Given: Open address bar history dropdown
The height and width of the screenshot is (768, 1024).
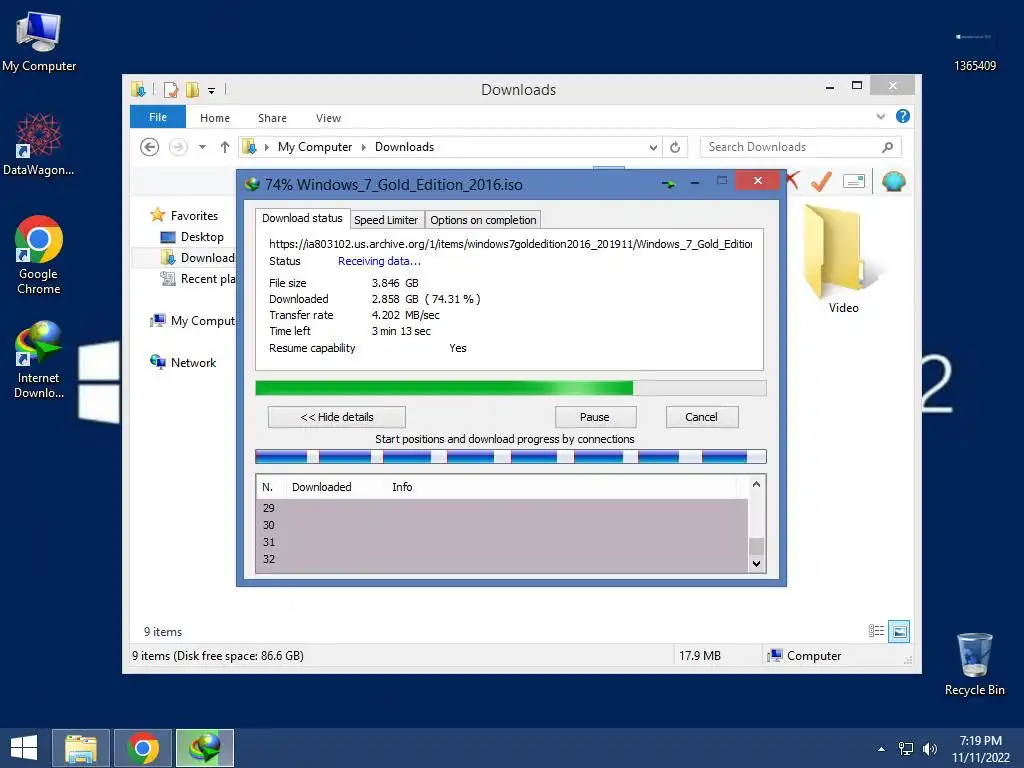Looking at the screenshot, I should (x=653, y=148).
